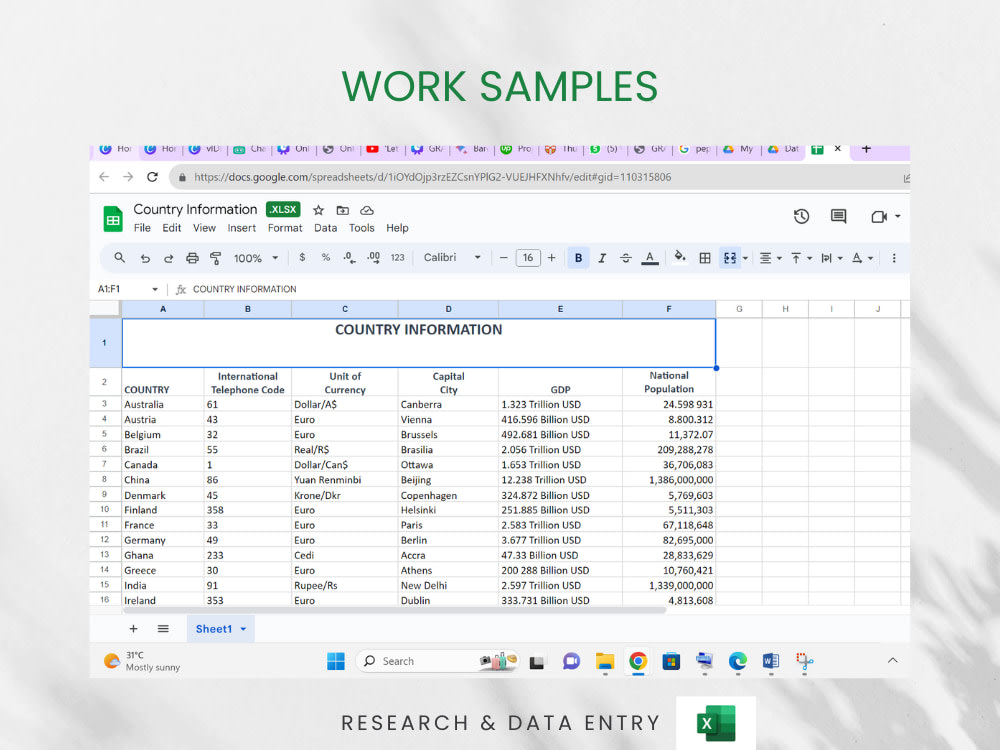The image size is (1000, 750).
Task: Open the Data menu
Action: pyautogui.click(x=325, y=228)
